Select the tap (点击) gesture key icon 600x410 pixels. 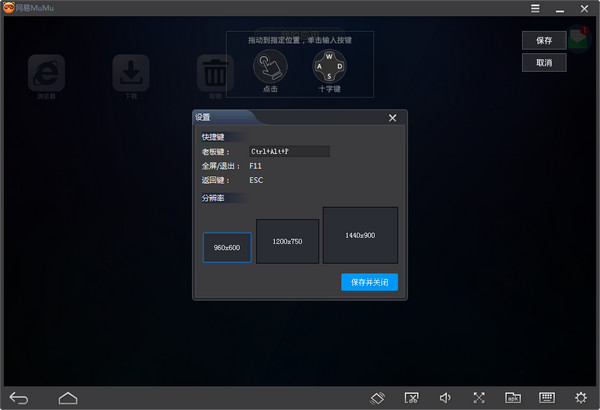pos(270,67)
